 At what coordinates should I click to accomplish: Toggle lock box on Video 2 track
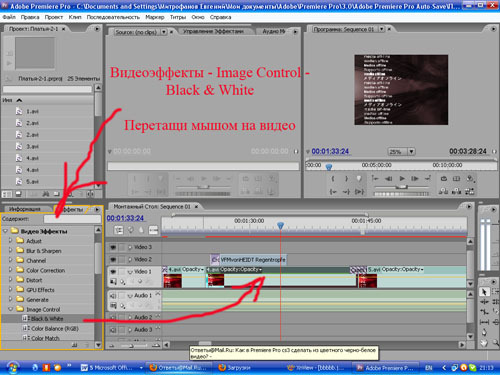pyautogui.click(x=122, y=259)
